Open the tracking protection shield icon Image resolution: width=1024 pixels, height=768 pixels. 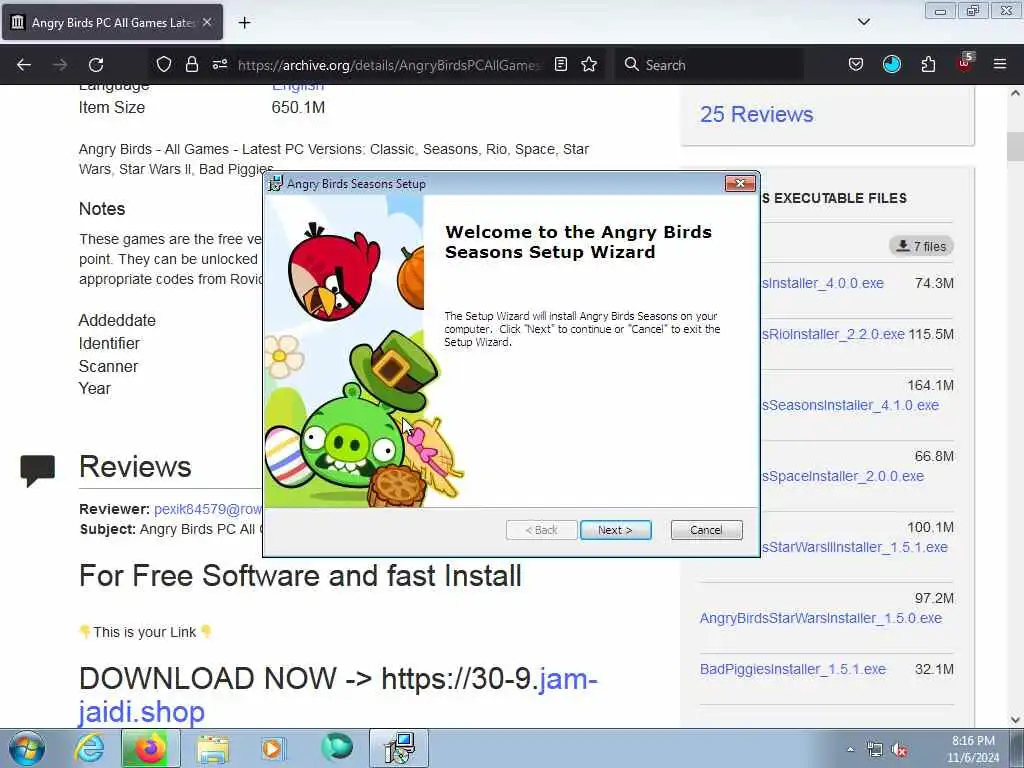click(x=164, y=64)
